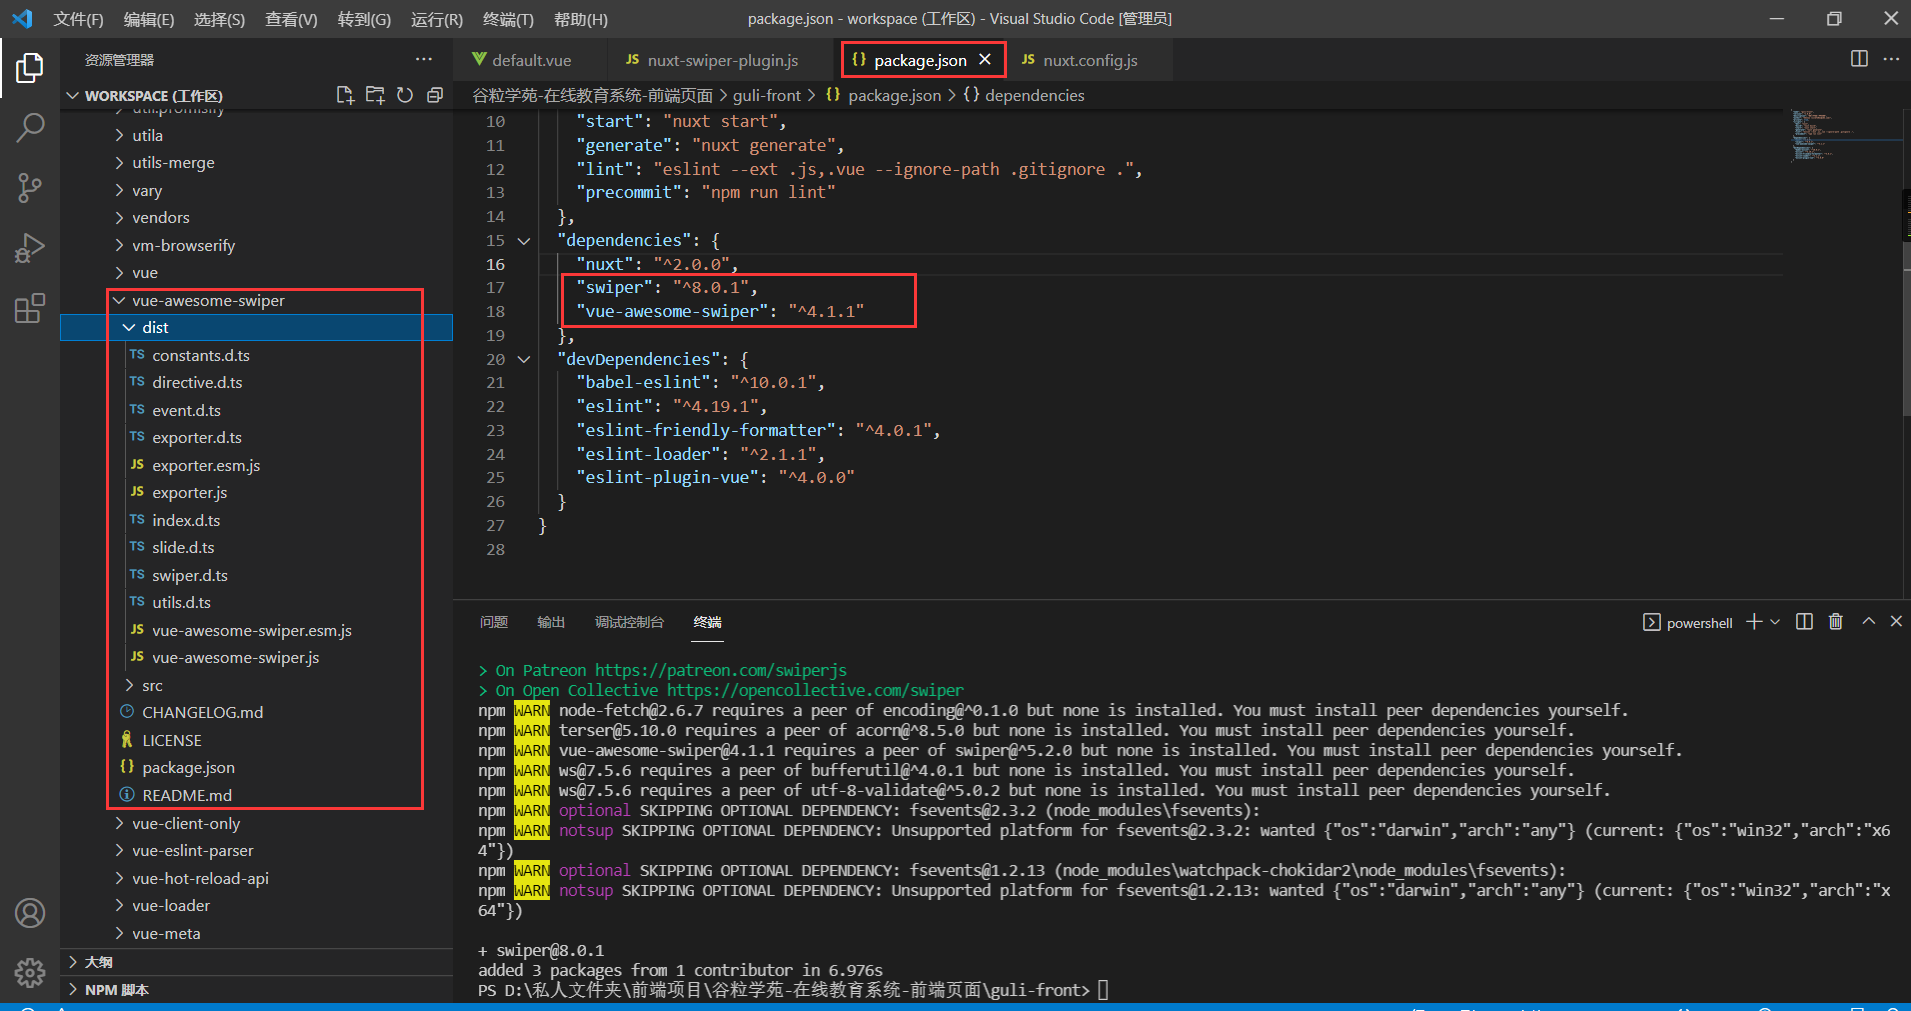Open the Extensions view

[30, 308]
